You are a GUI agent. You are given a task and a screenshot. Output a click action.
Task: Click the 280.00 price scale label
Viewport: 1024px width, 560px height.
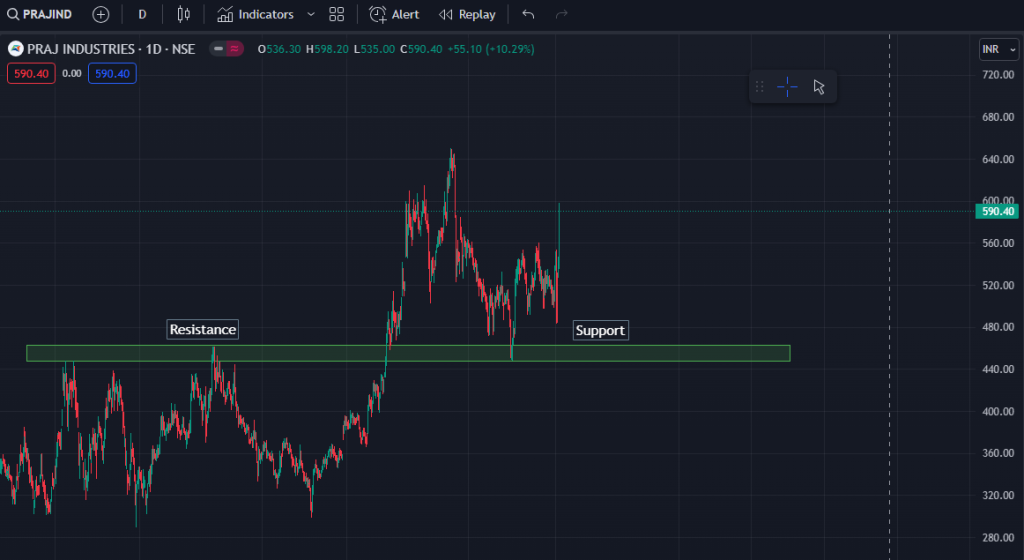998,538
